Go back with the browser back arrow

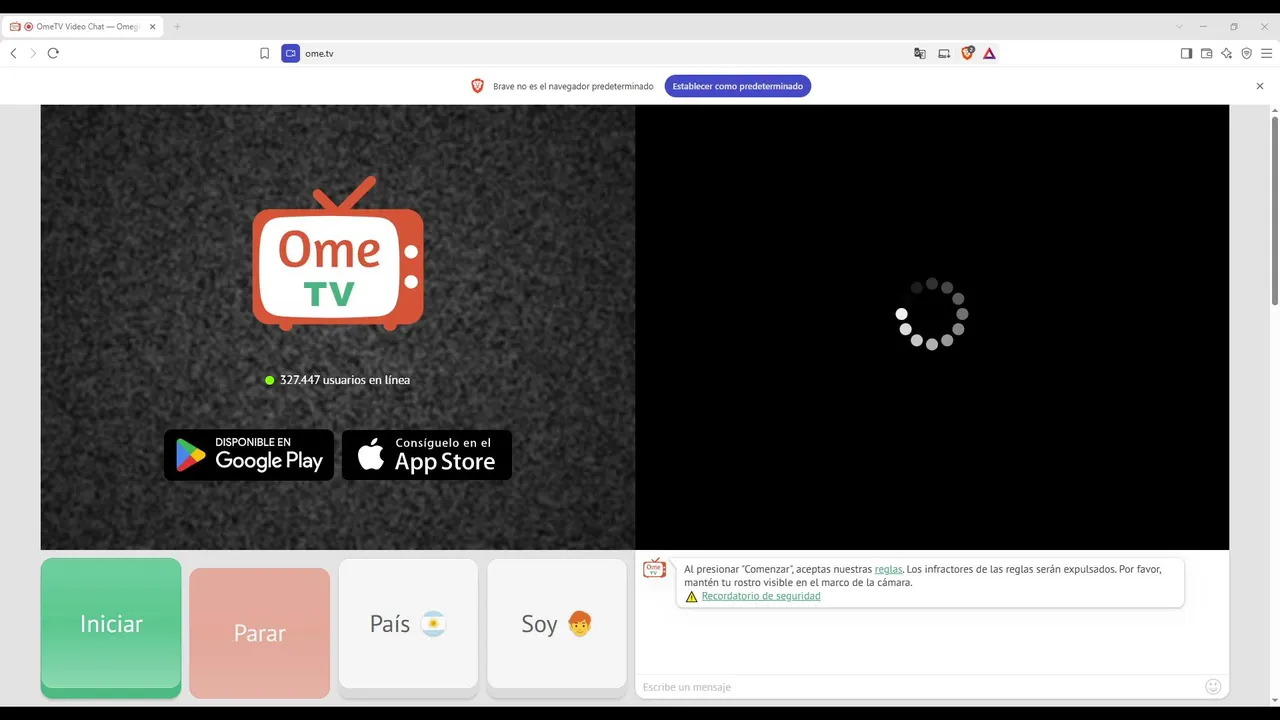coord(13,53)
